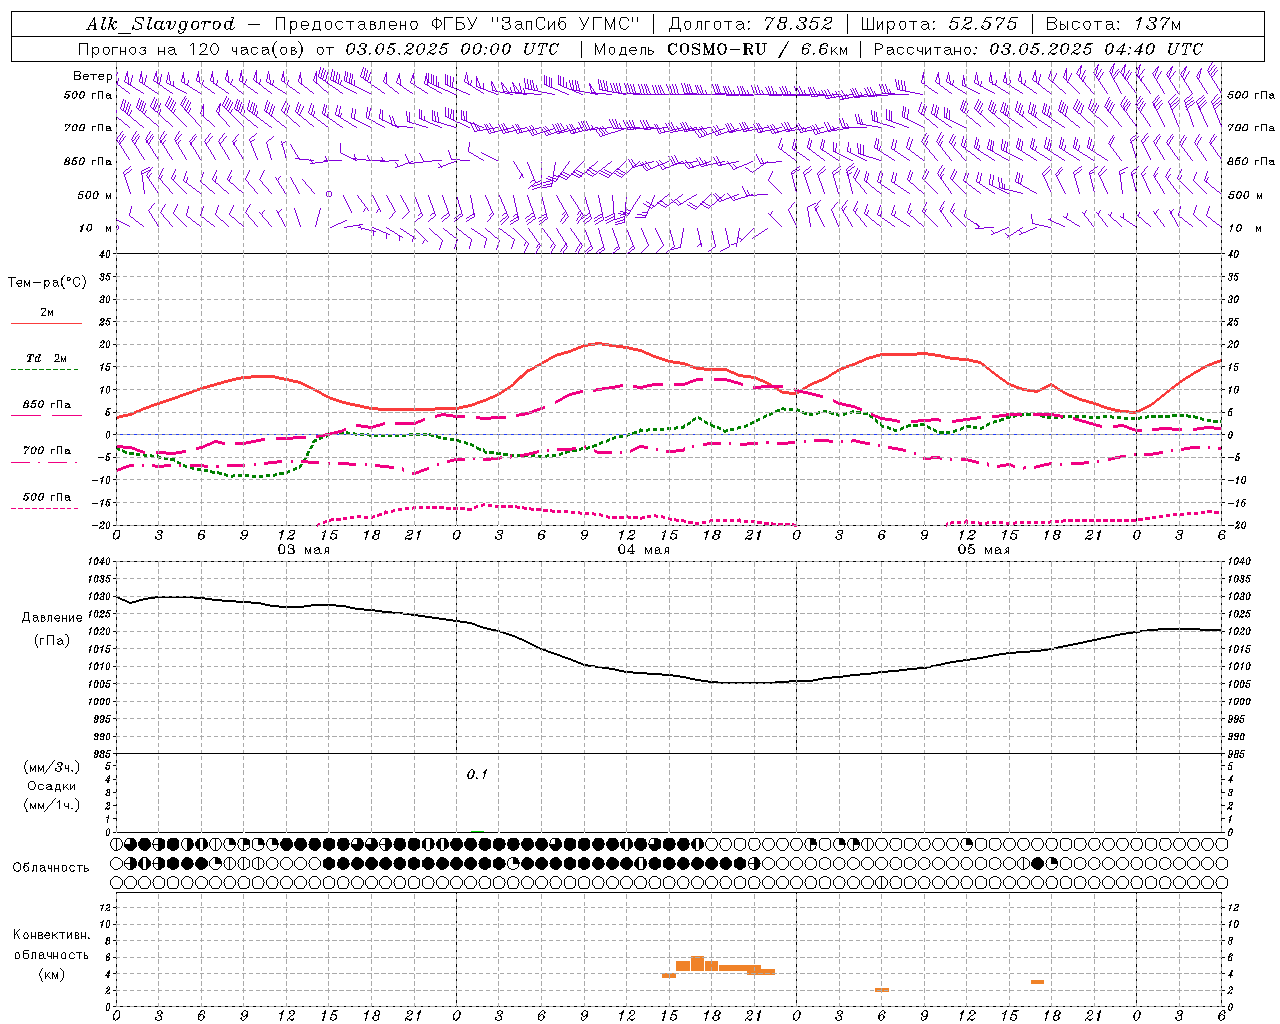
Task: Click the elevation text Высота: 137м
Action: point(1112,24)
